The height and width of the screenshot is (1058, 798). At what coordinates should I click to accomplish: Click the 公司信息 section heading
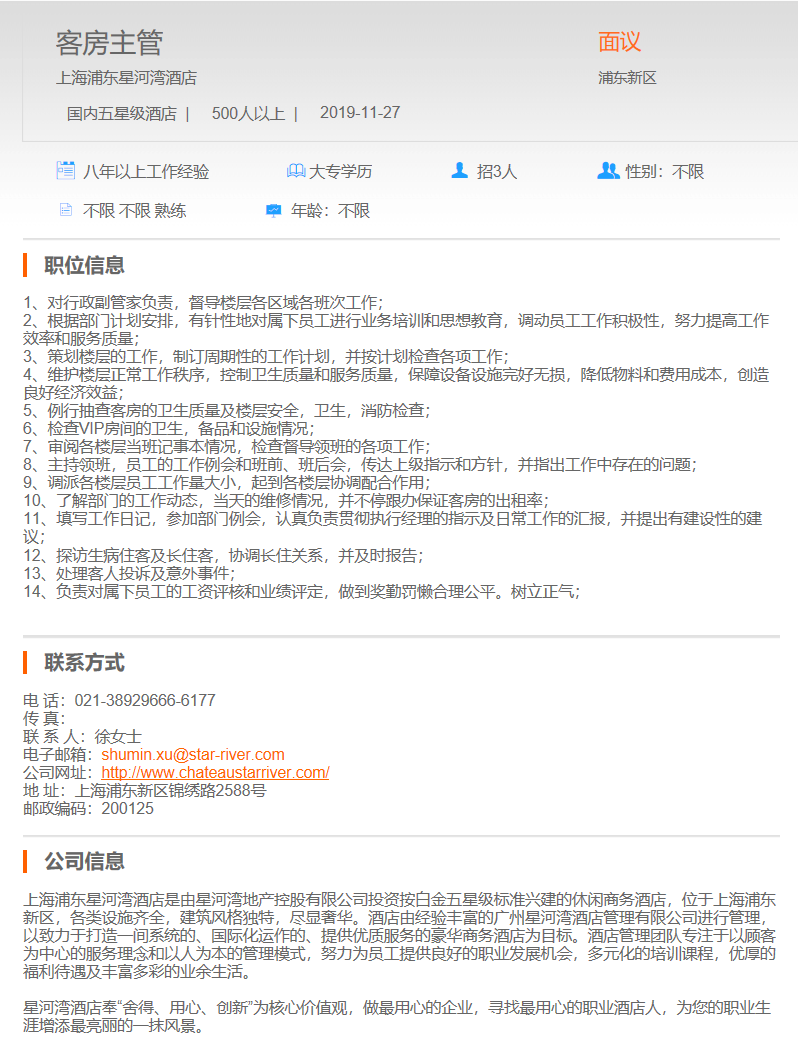pos(84,861)
